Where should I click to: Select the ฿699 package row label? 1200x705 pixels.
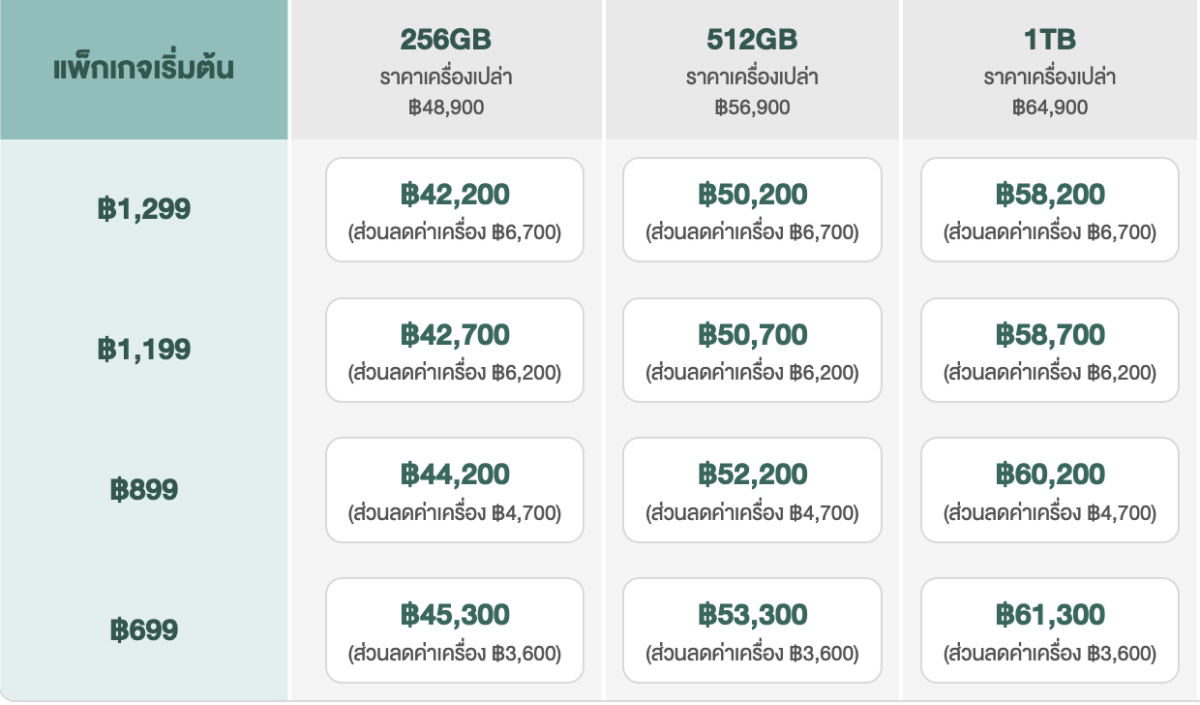pyautogui.click(x=144, y=630)
